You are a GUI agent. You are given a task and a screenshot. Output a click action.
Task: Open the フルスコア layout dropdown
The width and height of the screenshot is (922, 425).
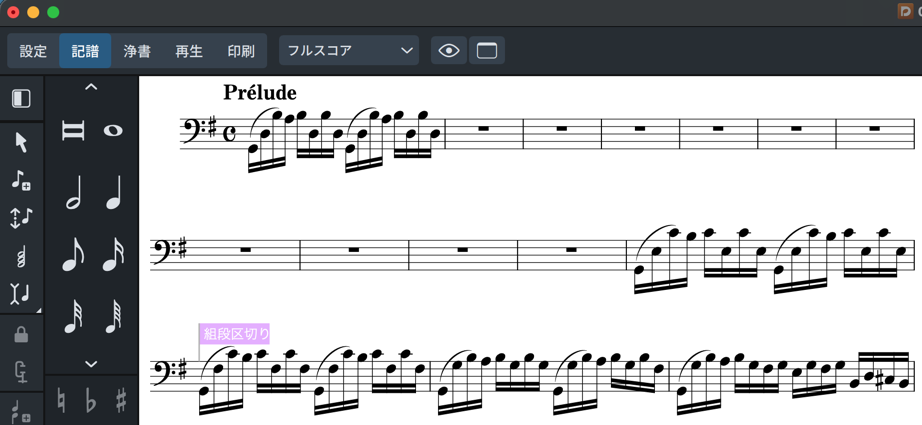[x=348, y=51]
